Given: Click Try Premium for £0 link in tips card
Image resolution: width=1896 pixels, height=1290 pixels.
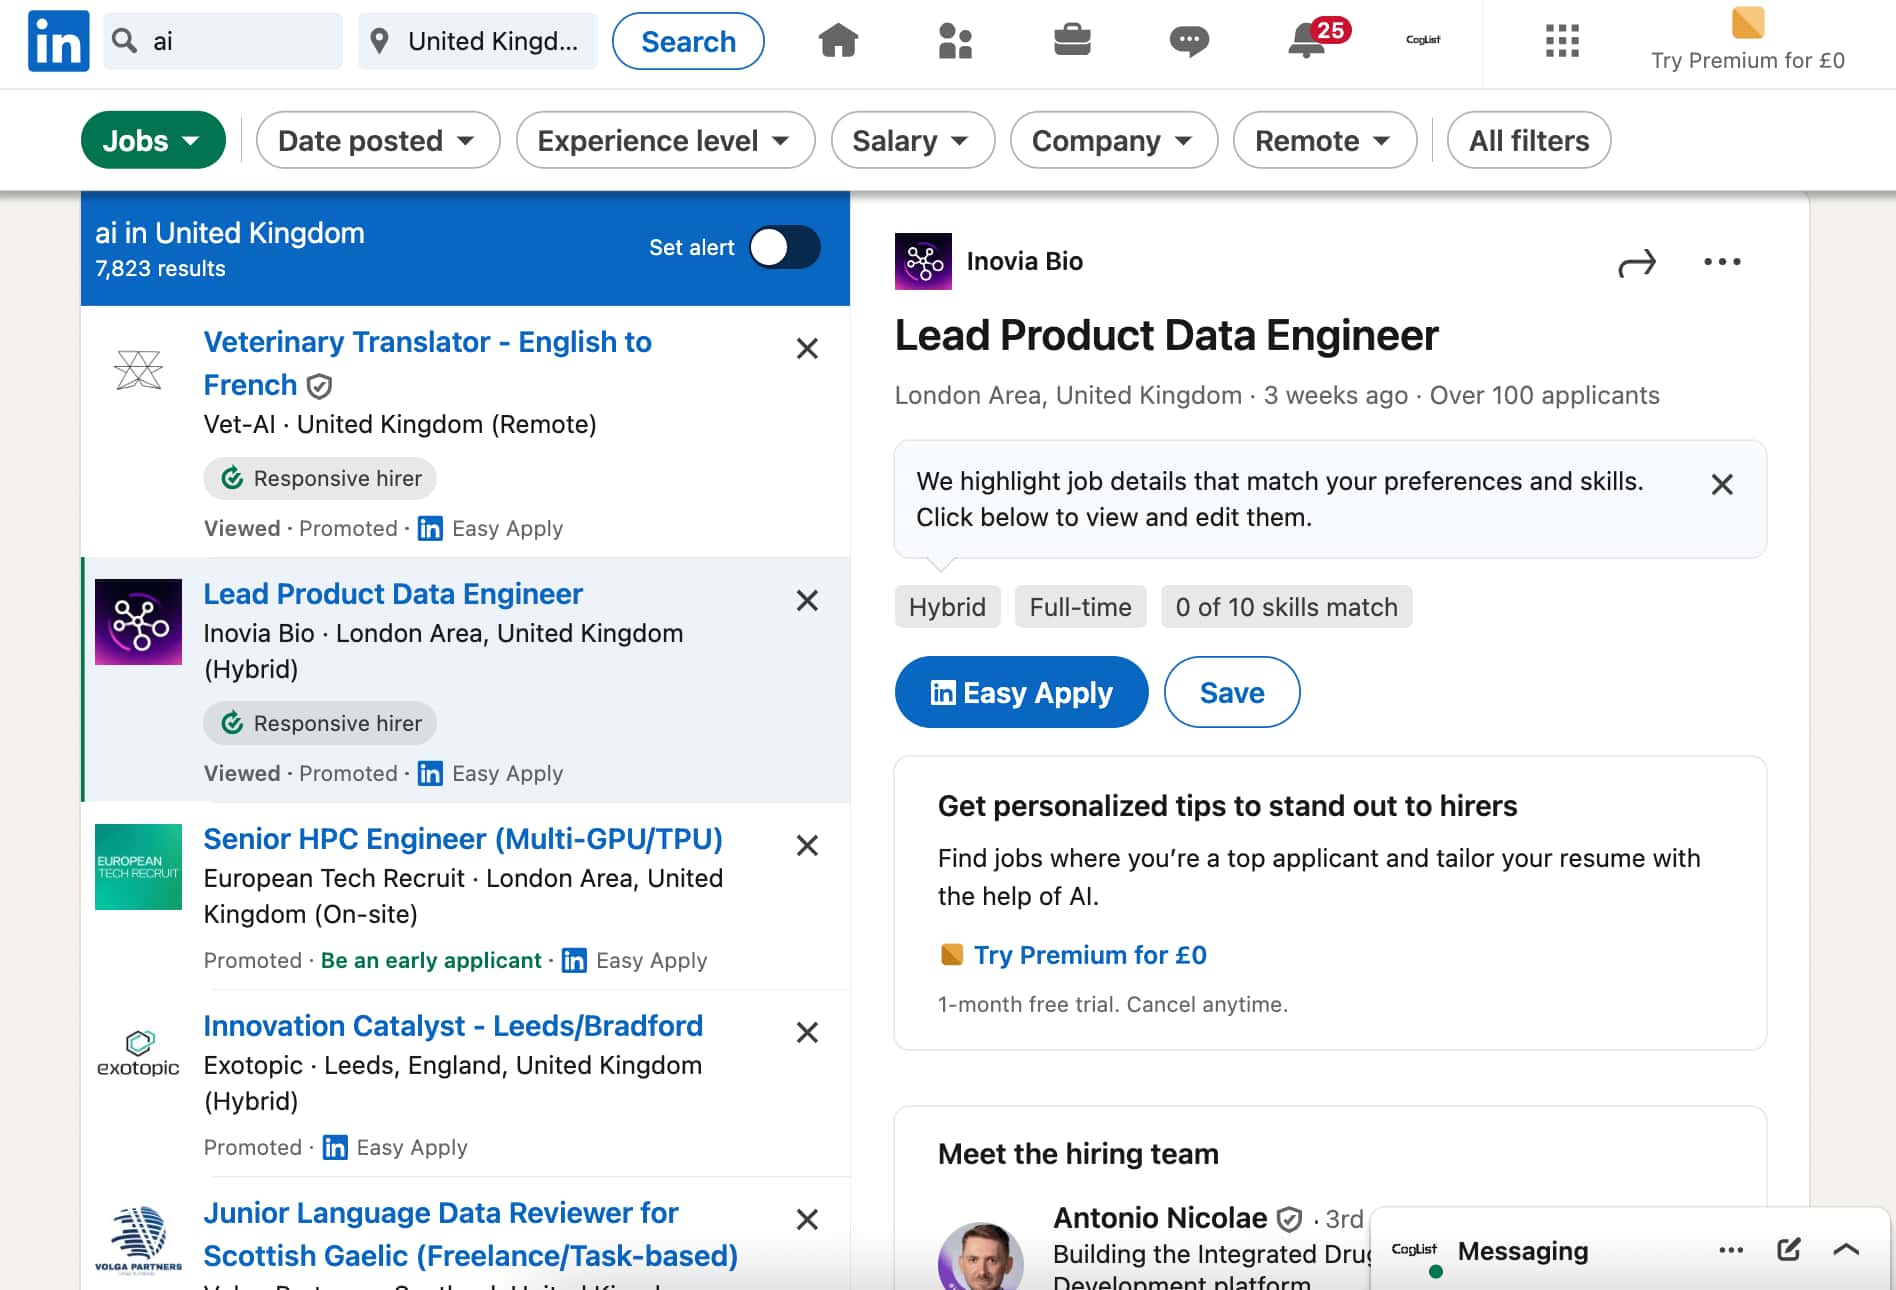Looking at the screenshot, I should point(1090,955).
